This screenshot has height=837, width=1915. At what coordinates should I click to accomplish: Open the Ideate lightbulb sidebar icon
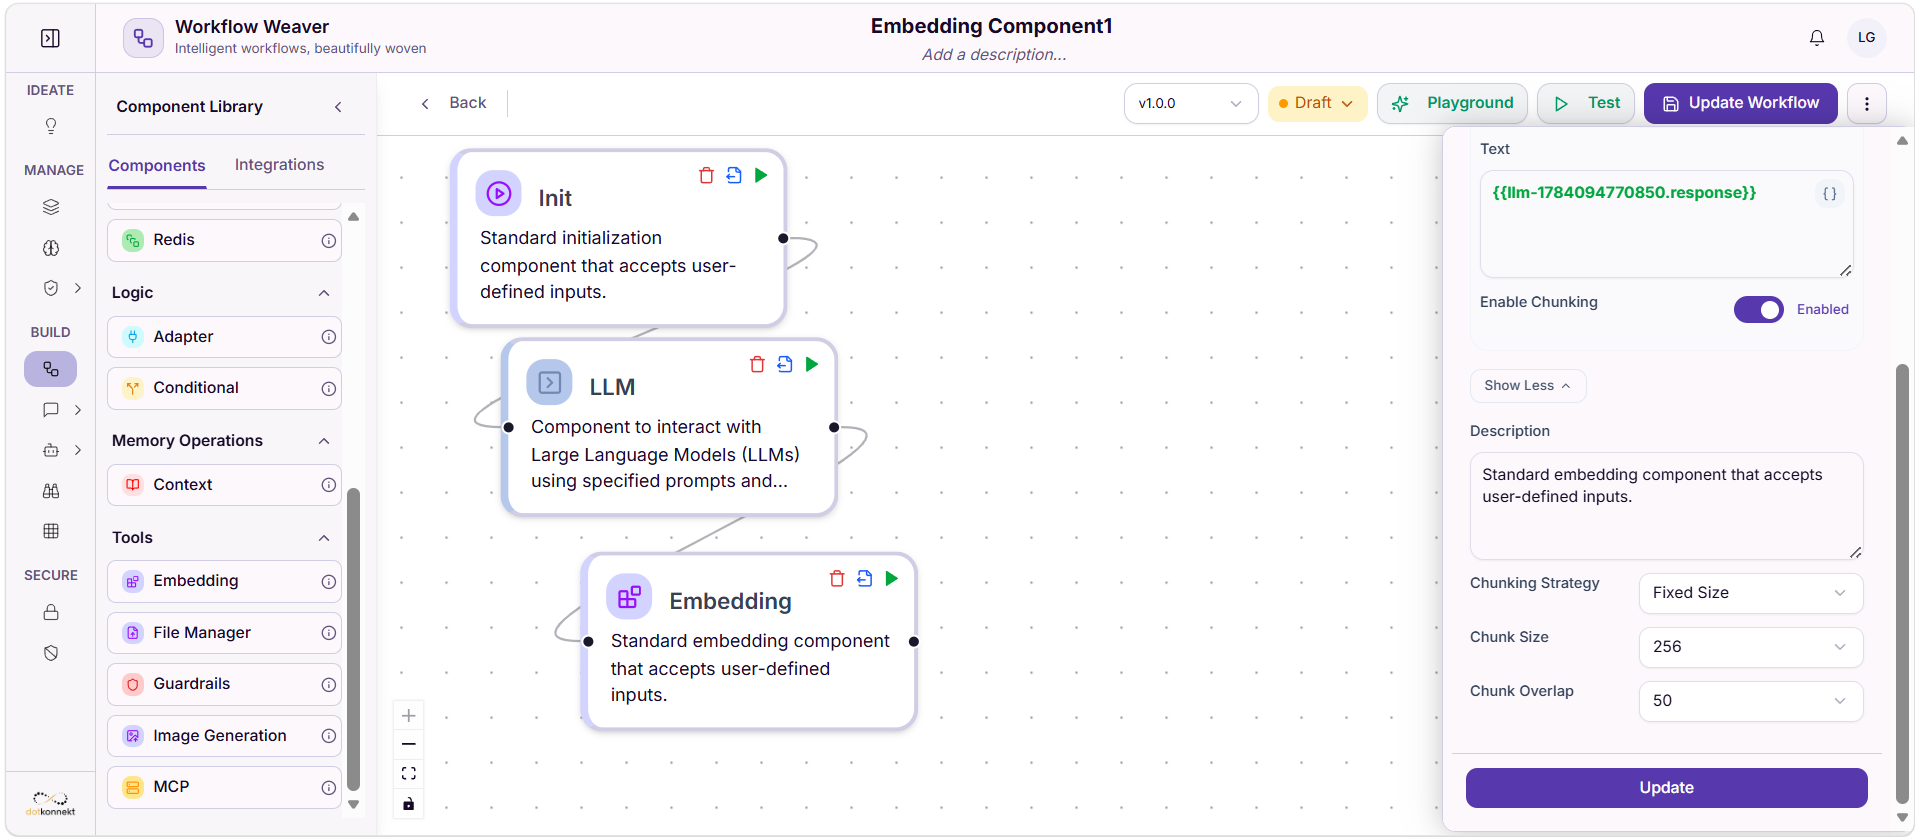click(51, 126)
